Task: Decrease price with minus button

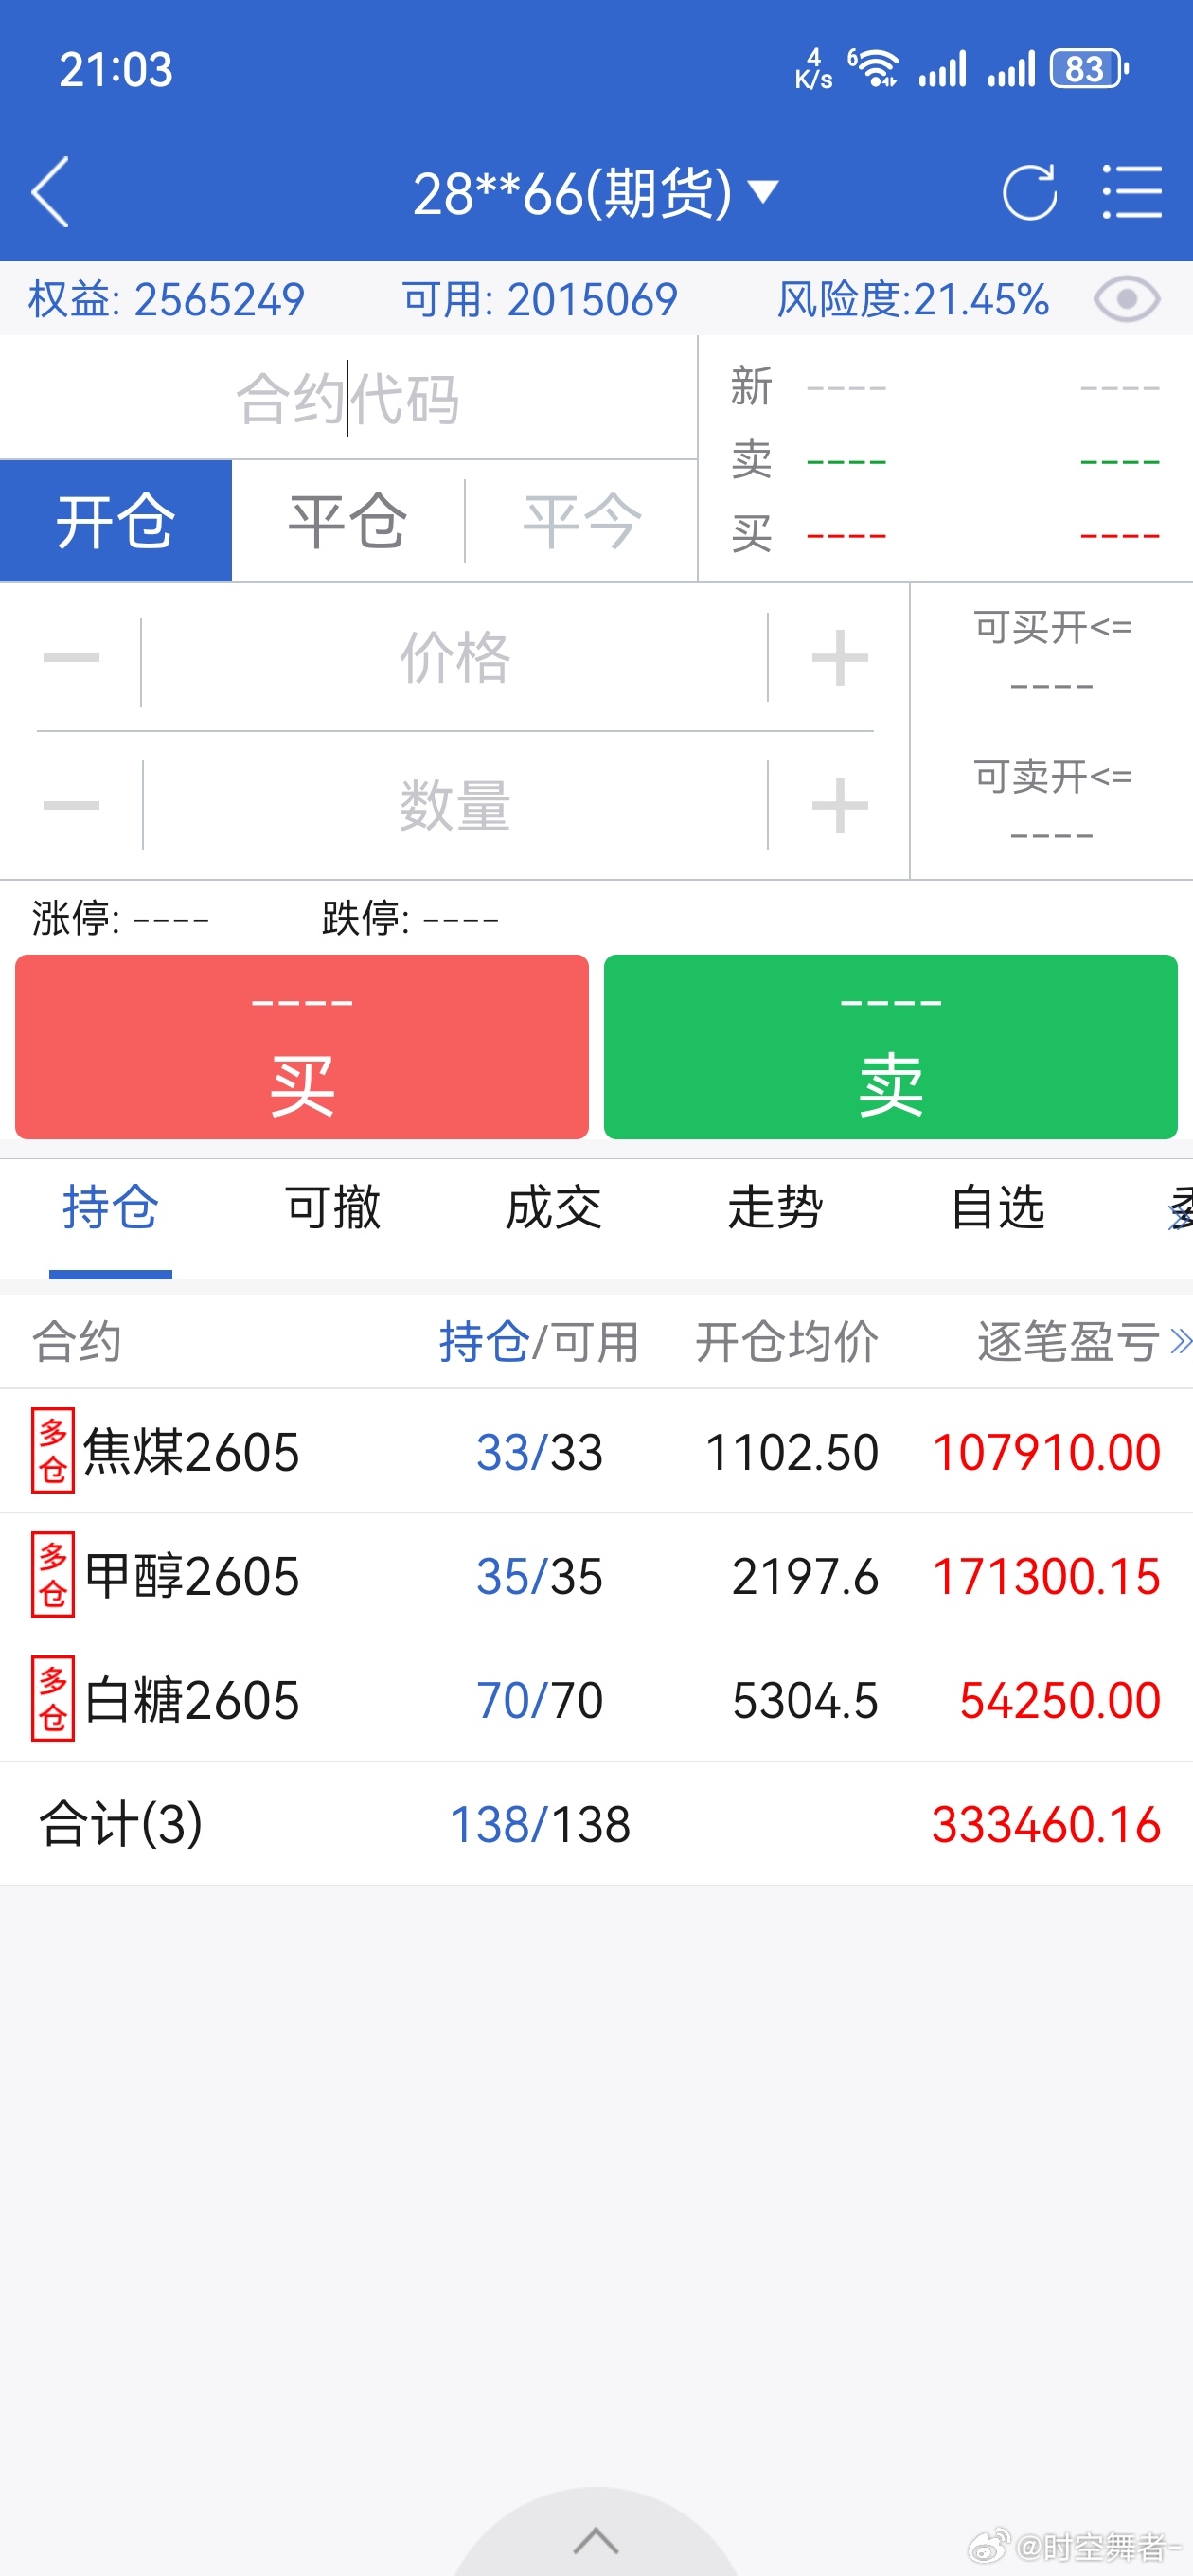Action: pyautogui.click(x=71, y=658)
